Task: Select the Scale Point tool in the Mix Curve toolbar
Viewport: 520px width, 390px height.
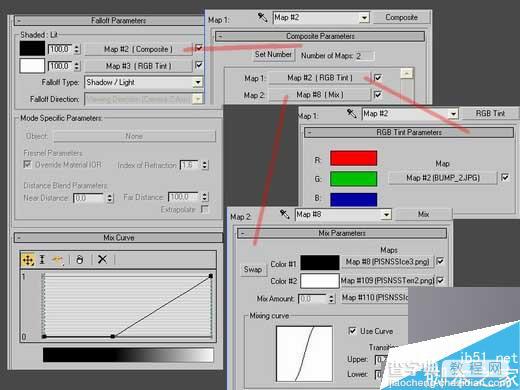Action: tap(42, 260)
